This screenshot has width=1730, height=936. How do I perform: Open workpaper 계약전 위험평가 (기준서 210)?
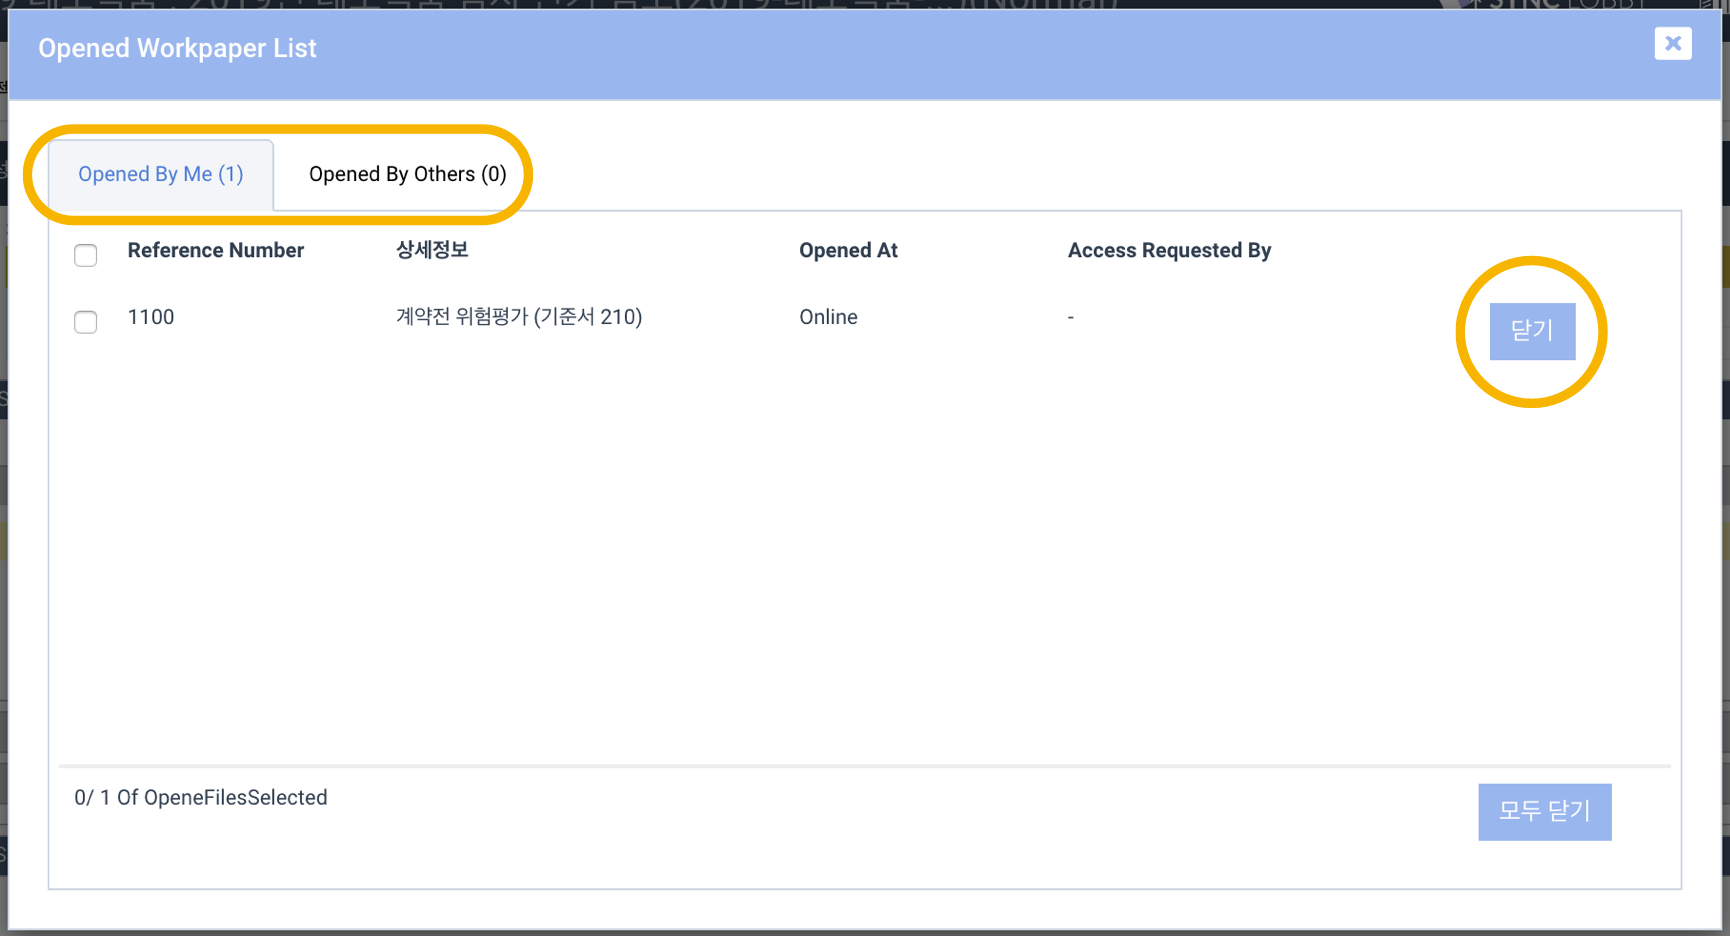518,317
